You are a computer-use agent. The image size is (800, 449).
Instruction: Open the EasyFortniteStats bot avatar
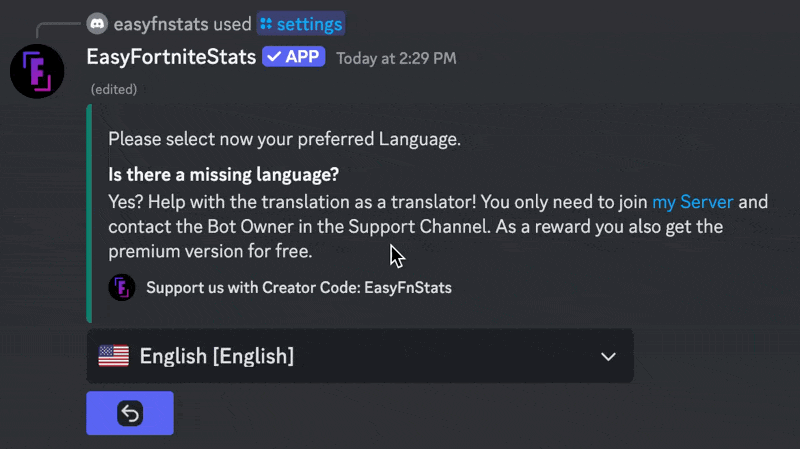37,71
